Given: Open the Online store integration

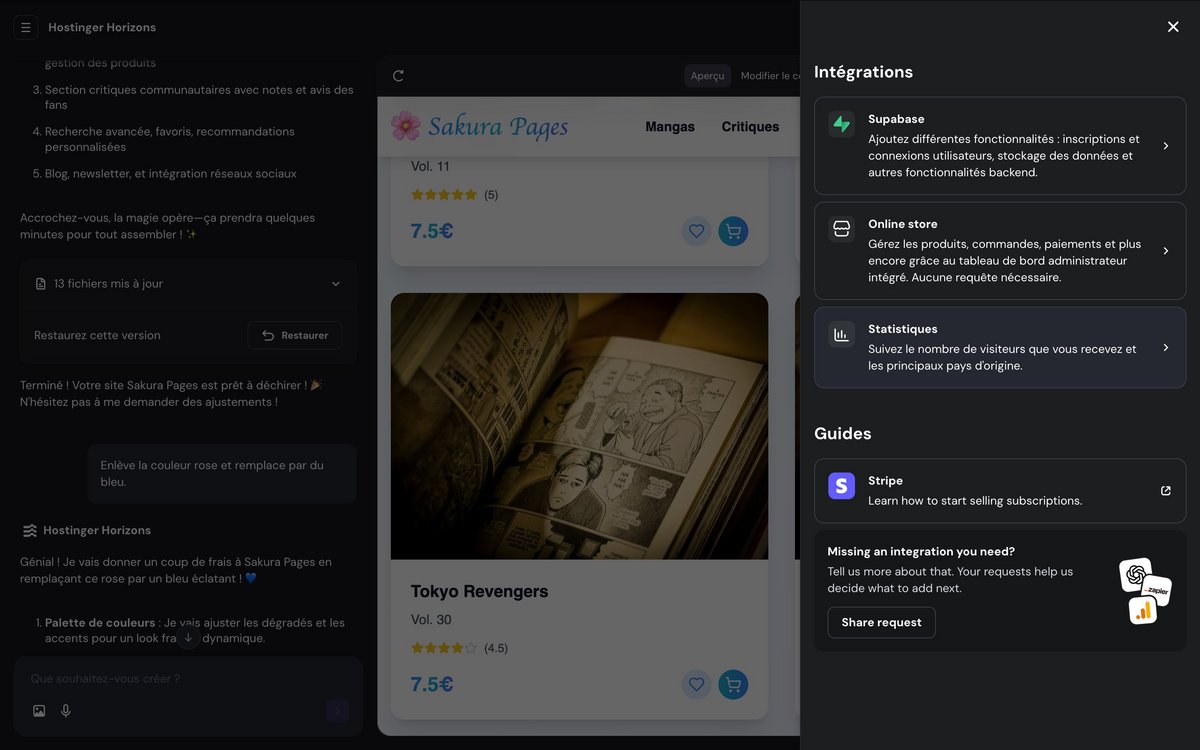Looking at the screenshot, I should point(1000,251).
